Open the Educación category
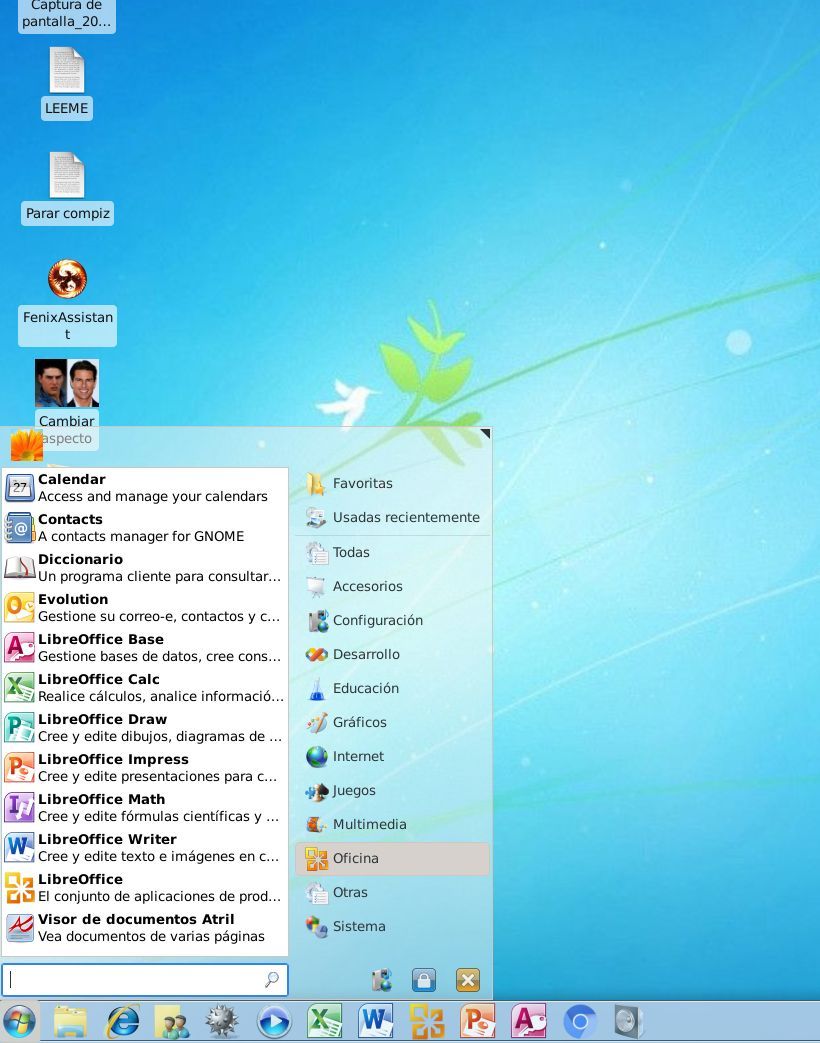Image resolution: width=820 pixels, height=1043 pixels. pyautogui.click(x=392, y=688)
